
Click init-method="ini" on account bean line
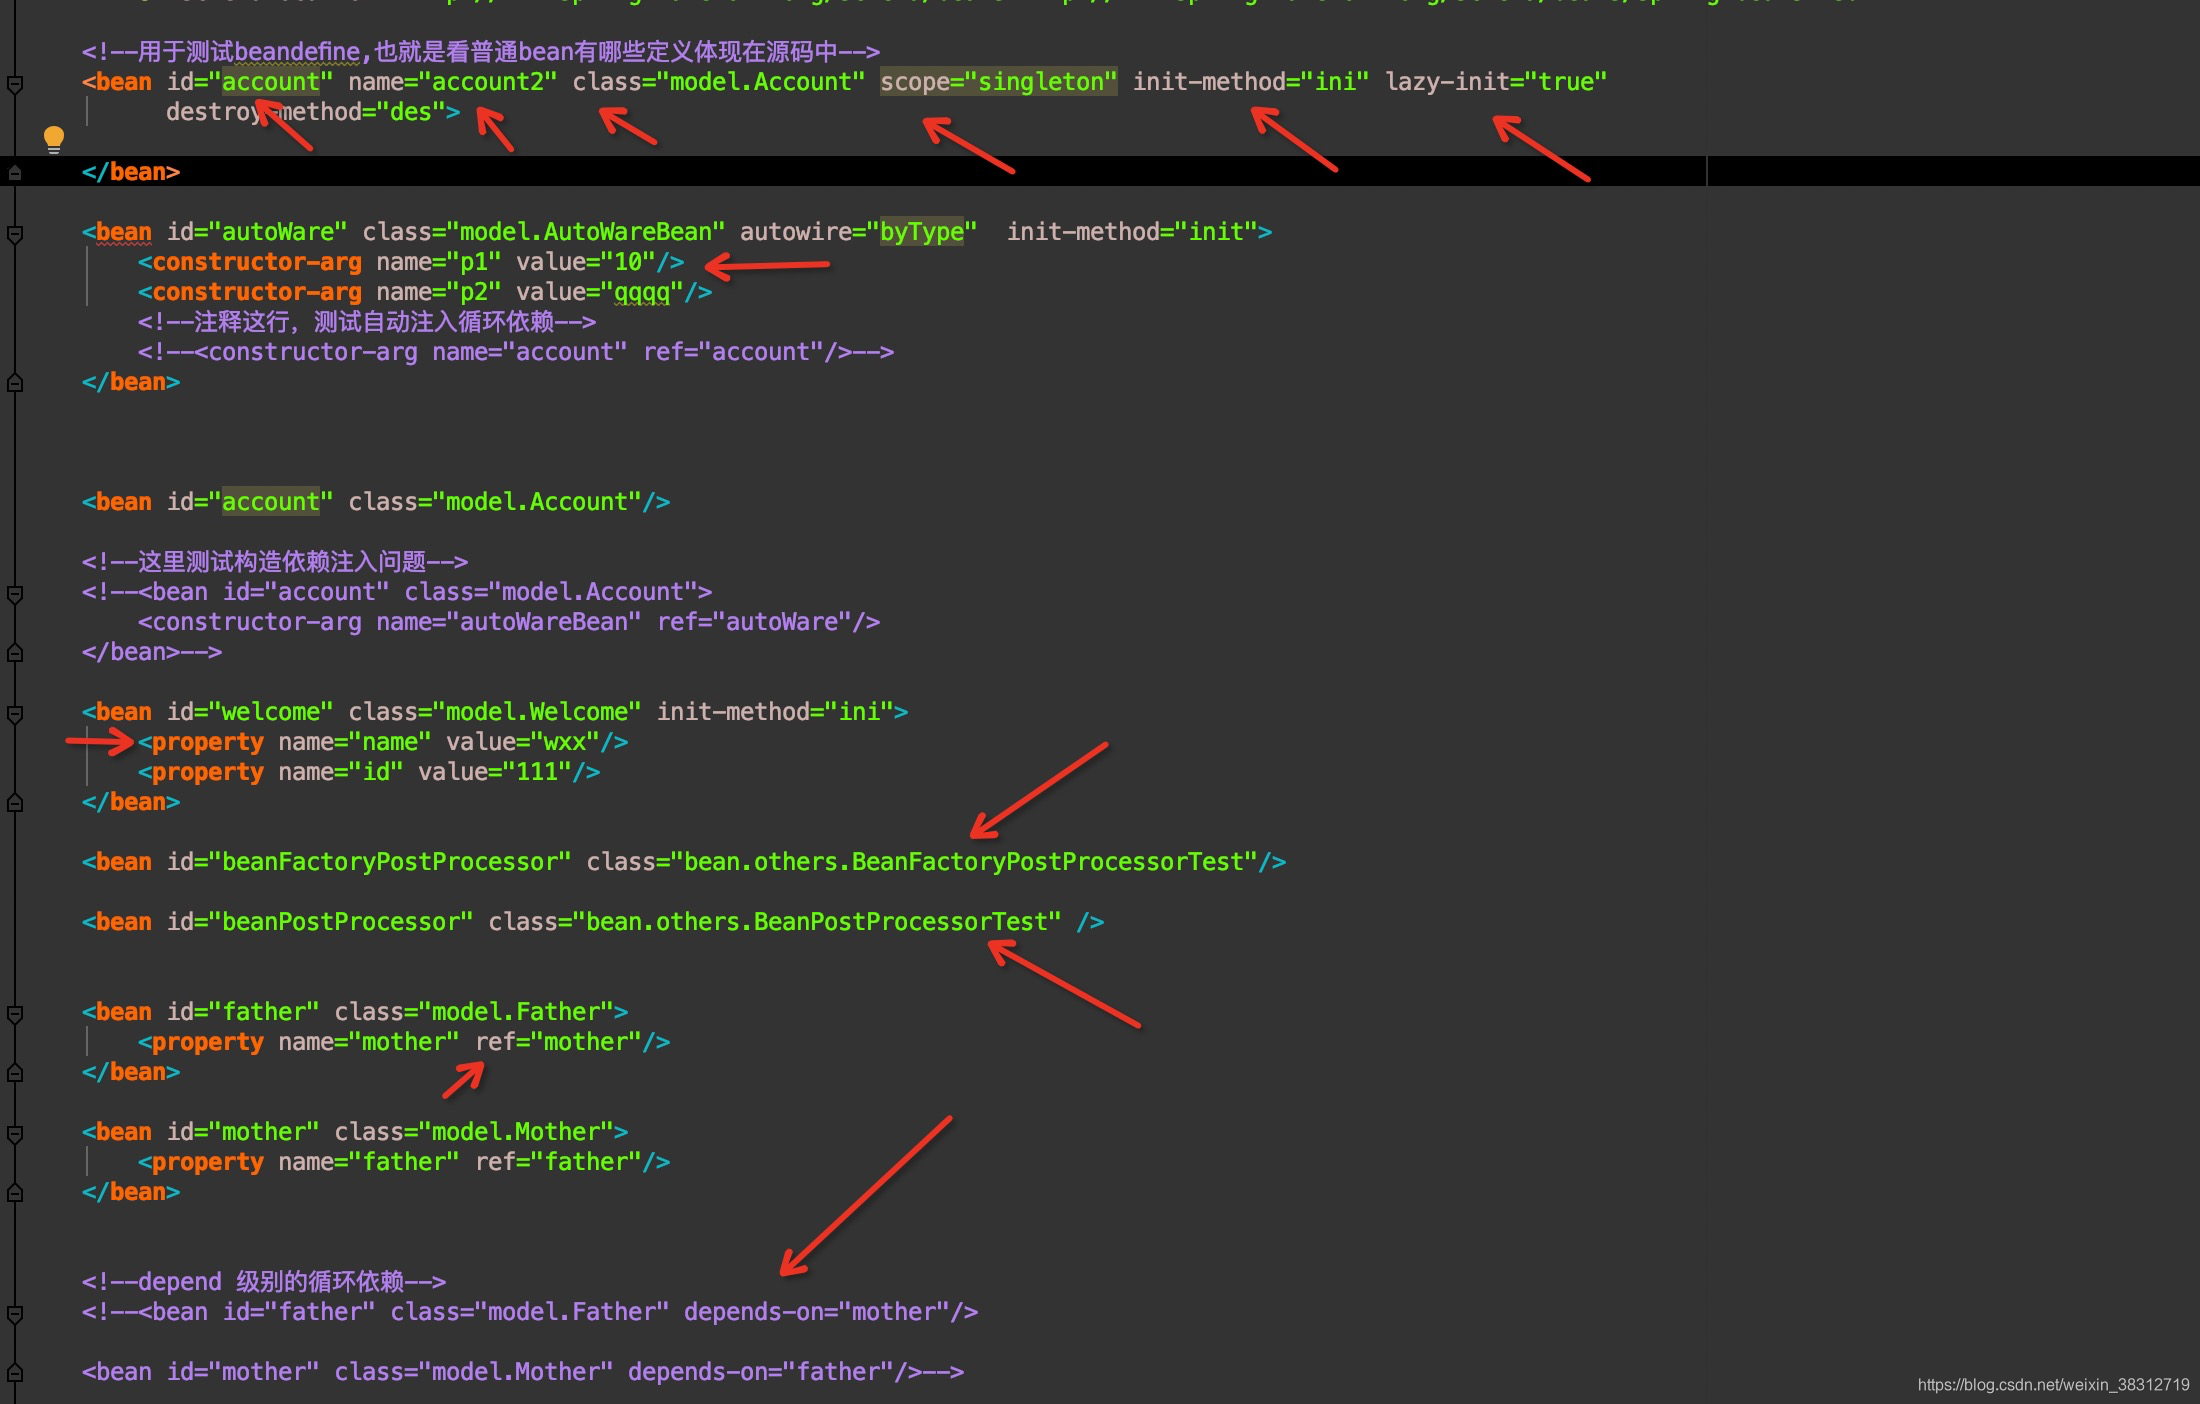[x=1251, y=82]
